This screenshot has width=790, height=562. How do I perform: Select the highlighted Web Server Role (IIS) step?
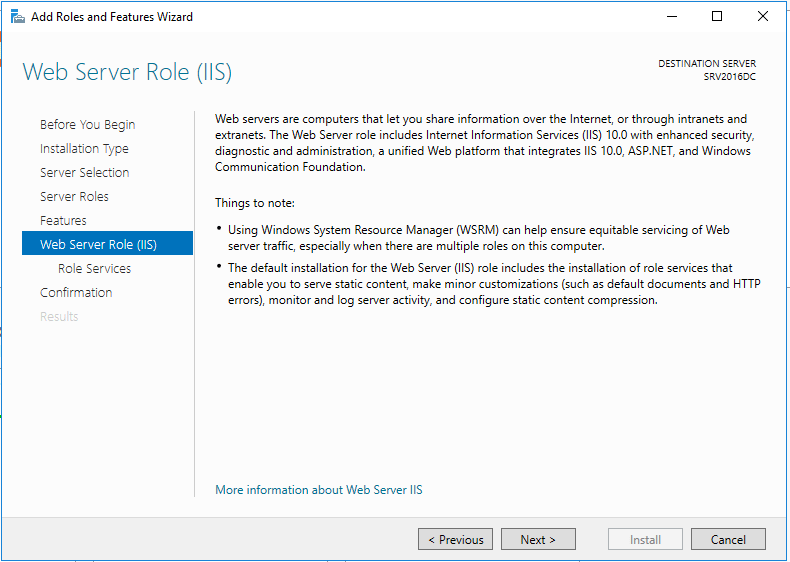[x=98, y=245]
